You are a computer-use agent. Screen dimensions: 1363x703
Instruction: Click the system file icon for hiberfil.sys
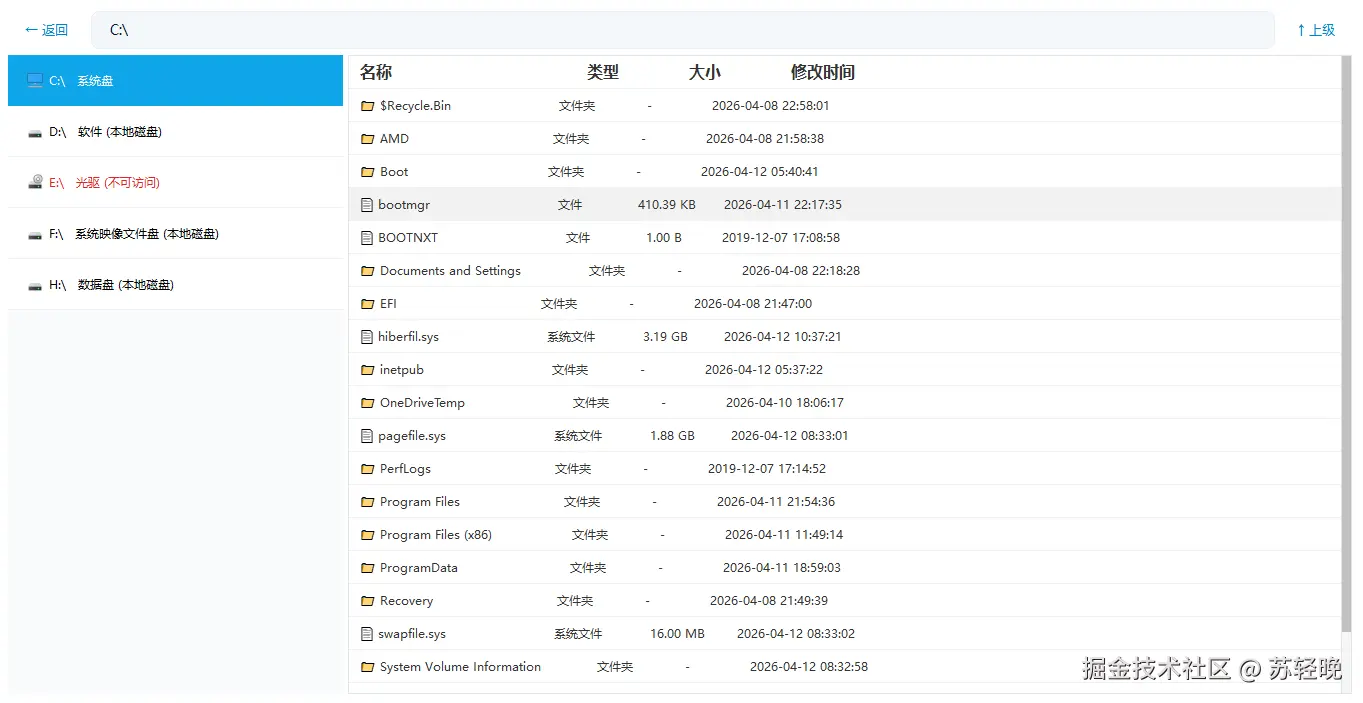pos(367,336)
